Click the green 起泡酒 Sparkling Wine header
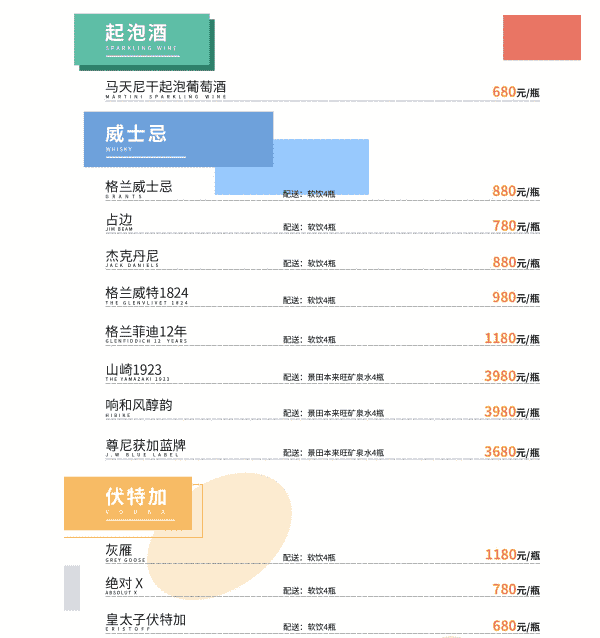This screenshot has height=638, width=600. pyautogui.click(x=142, y=39)
